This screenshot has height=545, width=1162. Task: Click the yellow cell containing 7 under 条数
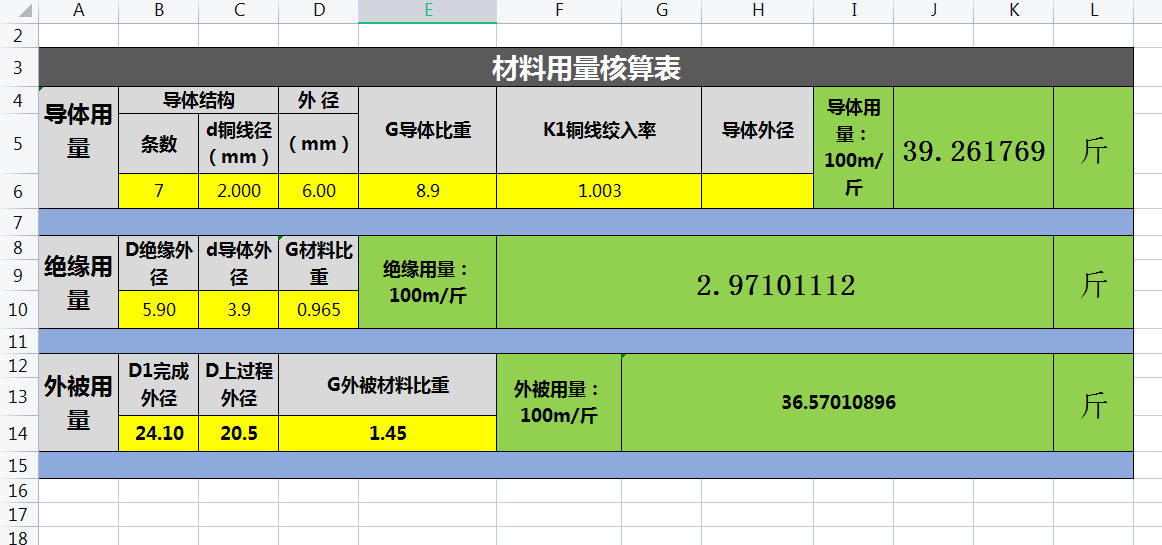(158, 191)
